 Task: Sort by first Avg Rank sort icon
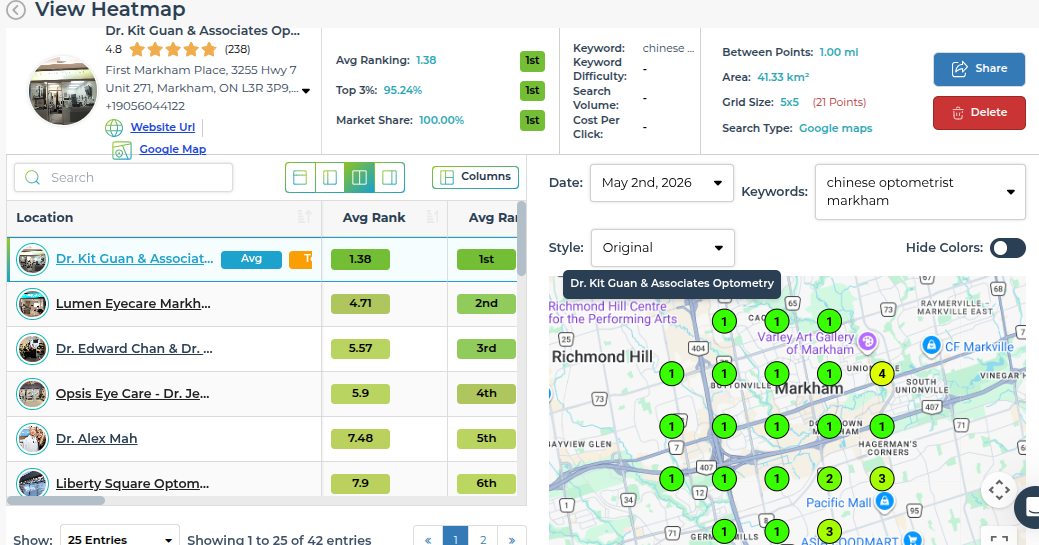(432, 217)
